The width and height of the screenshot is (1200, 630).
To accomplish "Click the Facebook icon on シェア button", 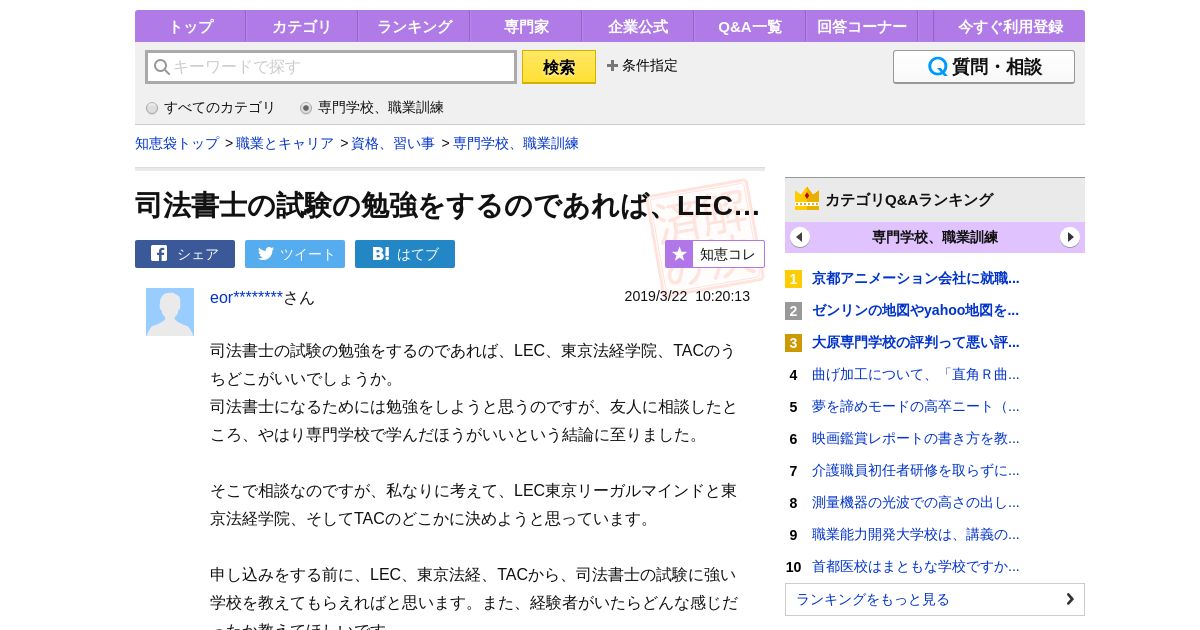I will click(x=159, y=254).
